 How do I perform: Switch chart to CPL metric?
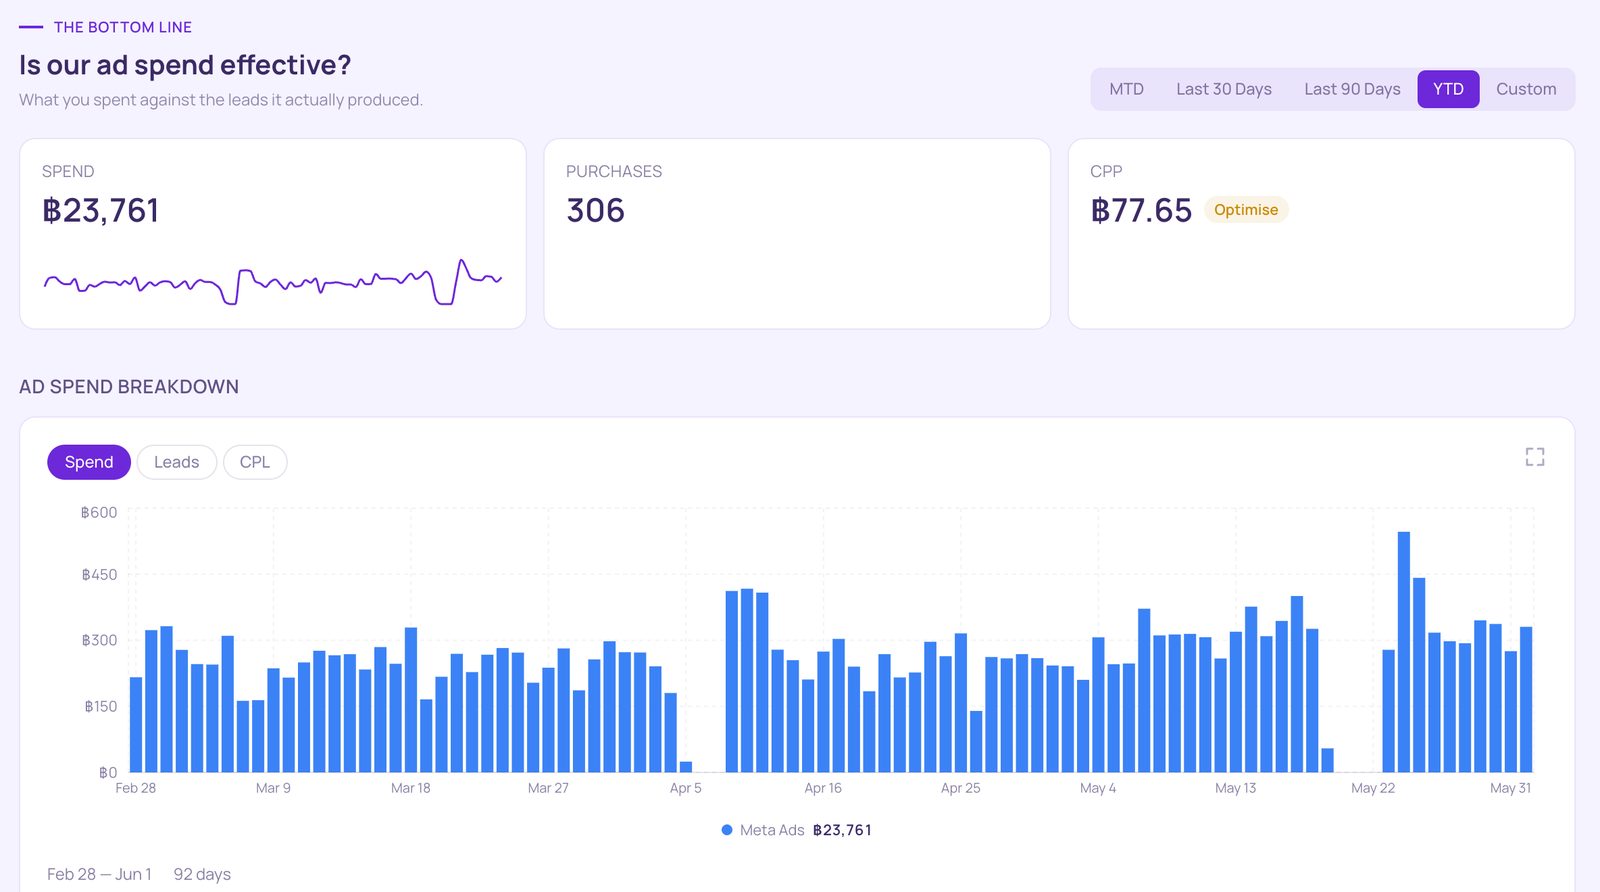pyautogui.click(x=255, y=462)
